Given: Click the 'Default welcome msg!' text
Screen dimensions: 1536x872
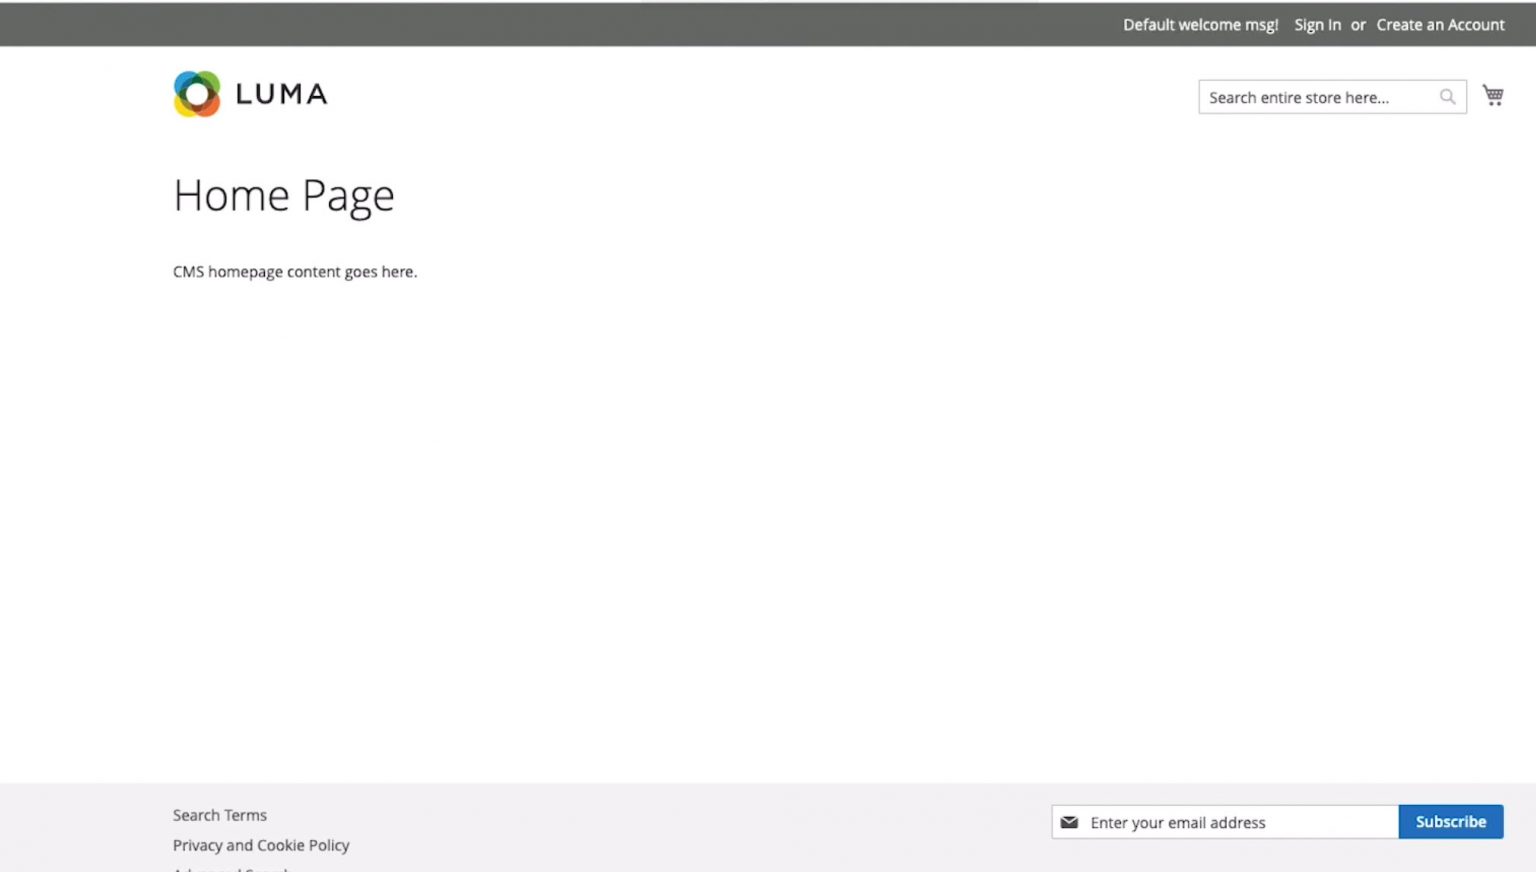Looking at the screenshot, I should coord(1200,25).
